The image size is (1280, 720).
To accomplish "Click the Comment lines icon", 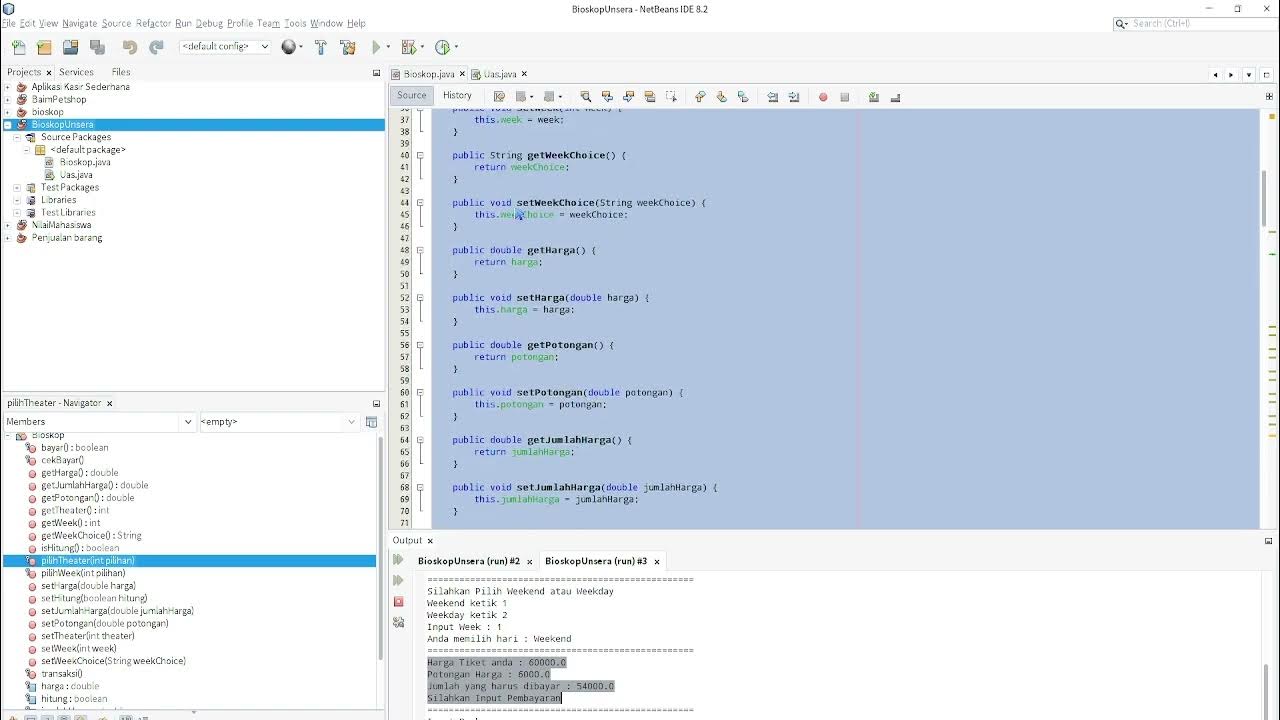I will (x=874, y=97).
